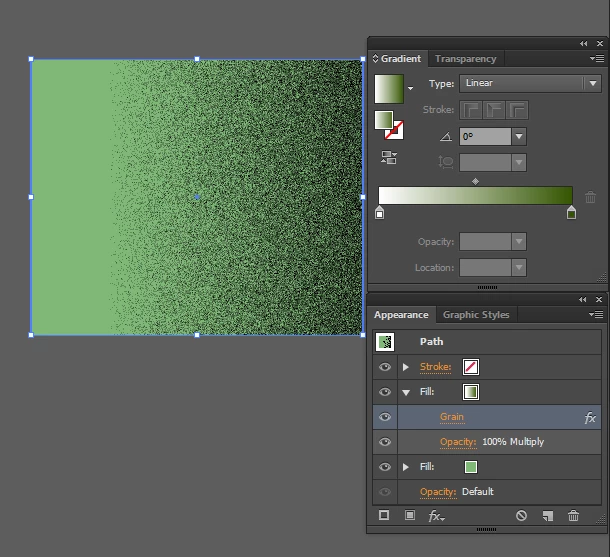Expand the Stroke attribute row

pos(406,367)
